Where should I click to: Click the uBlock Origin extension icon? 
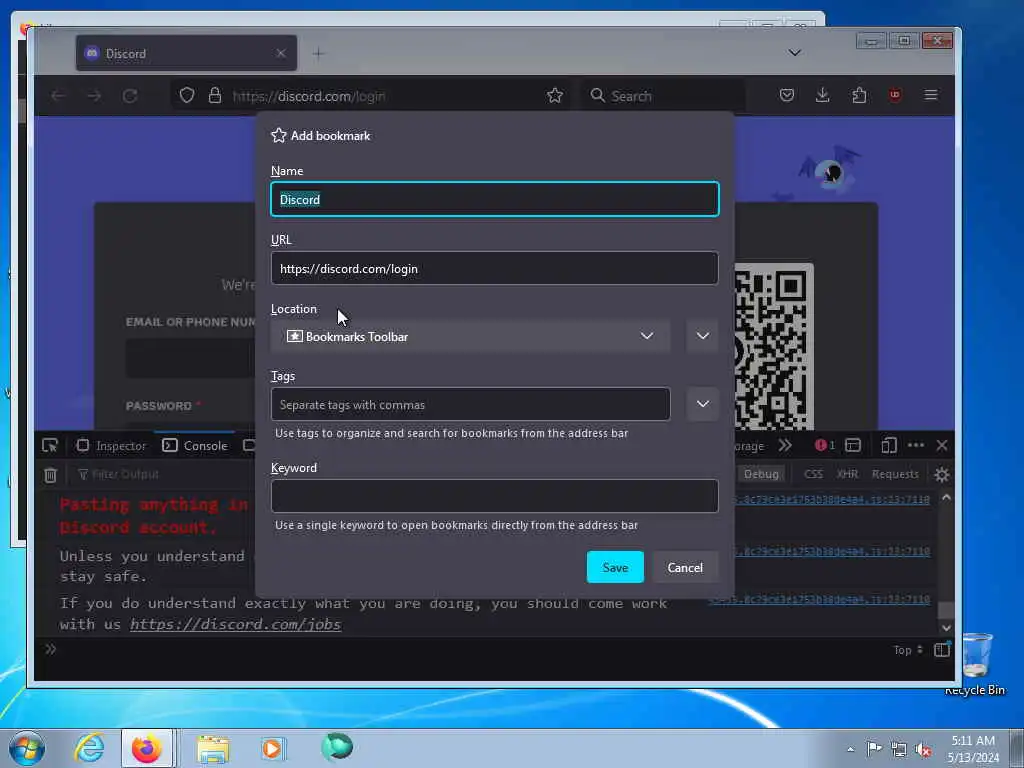point(895,95)
